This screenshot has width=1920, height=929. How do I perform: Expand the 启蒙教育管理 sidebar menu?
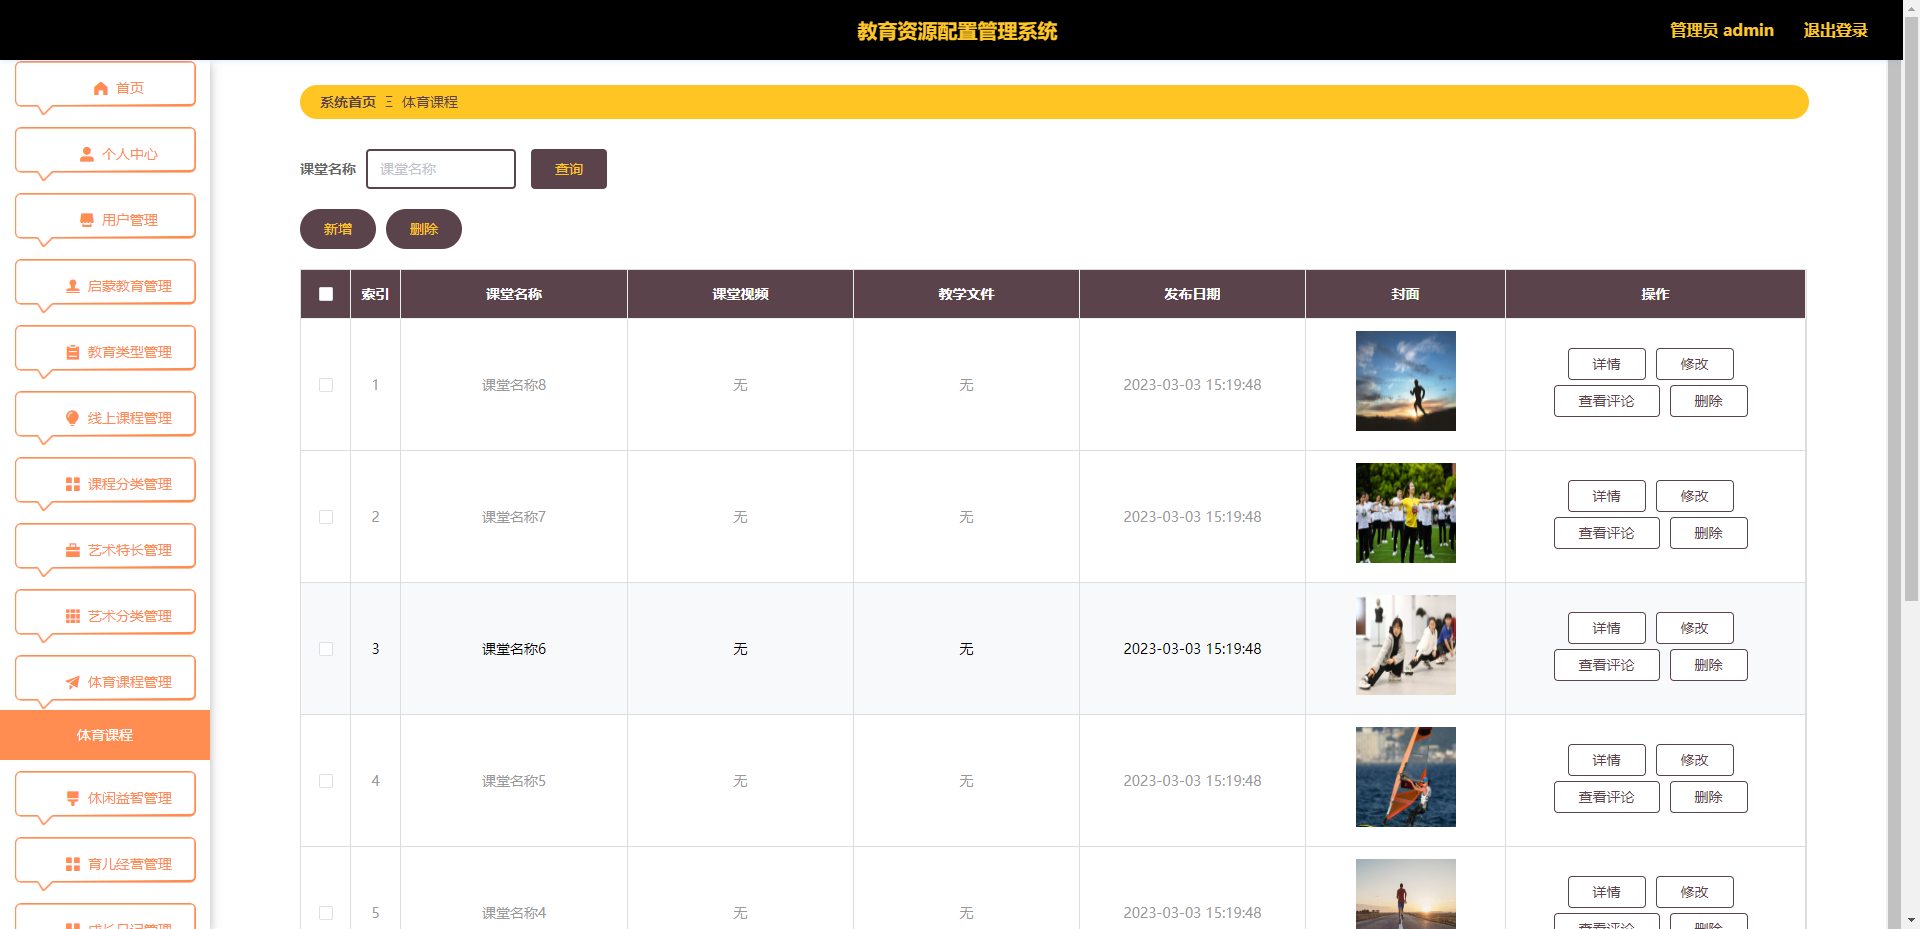point(106,286)
